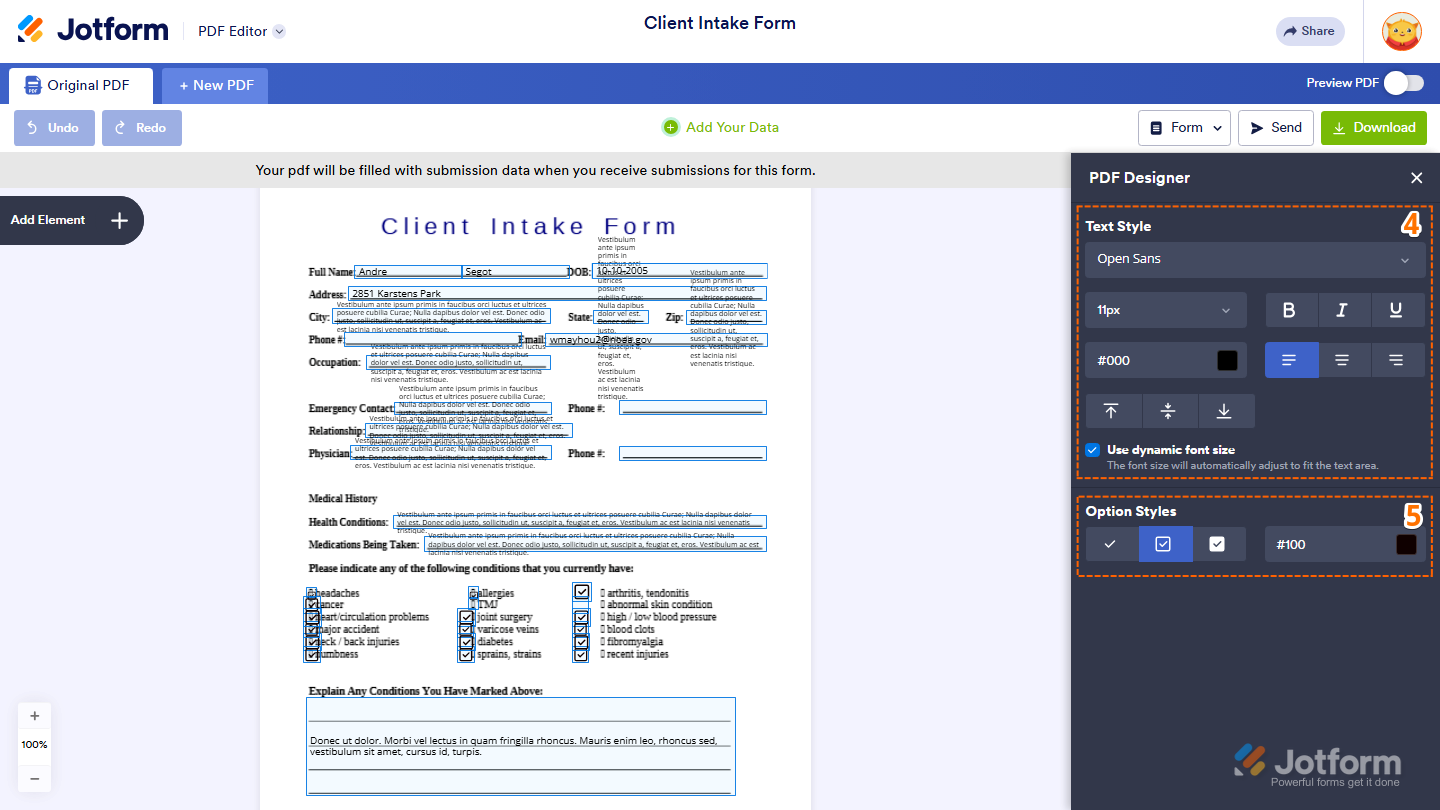Select the recent injuries checkbox

tap(581, 655)
